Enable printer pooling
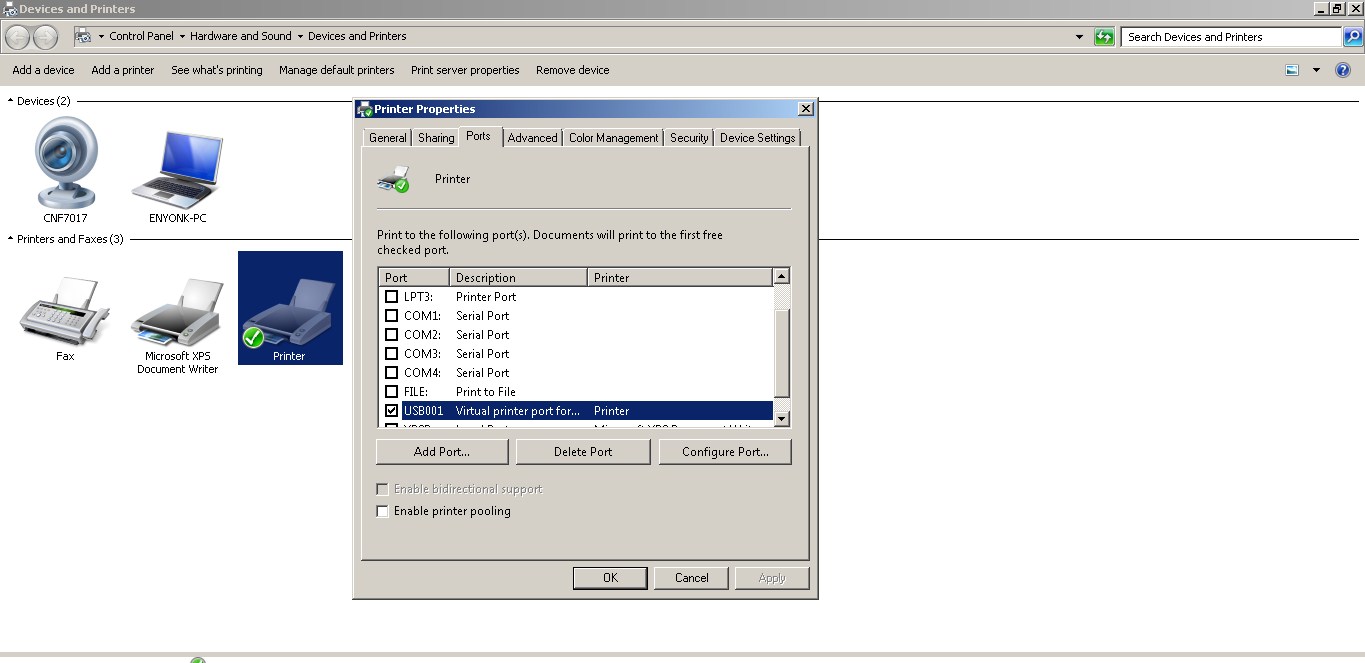 (x=382, y=510)
